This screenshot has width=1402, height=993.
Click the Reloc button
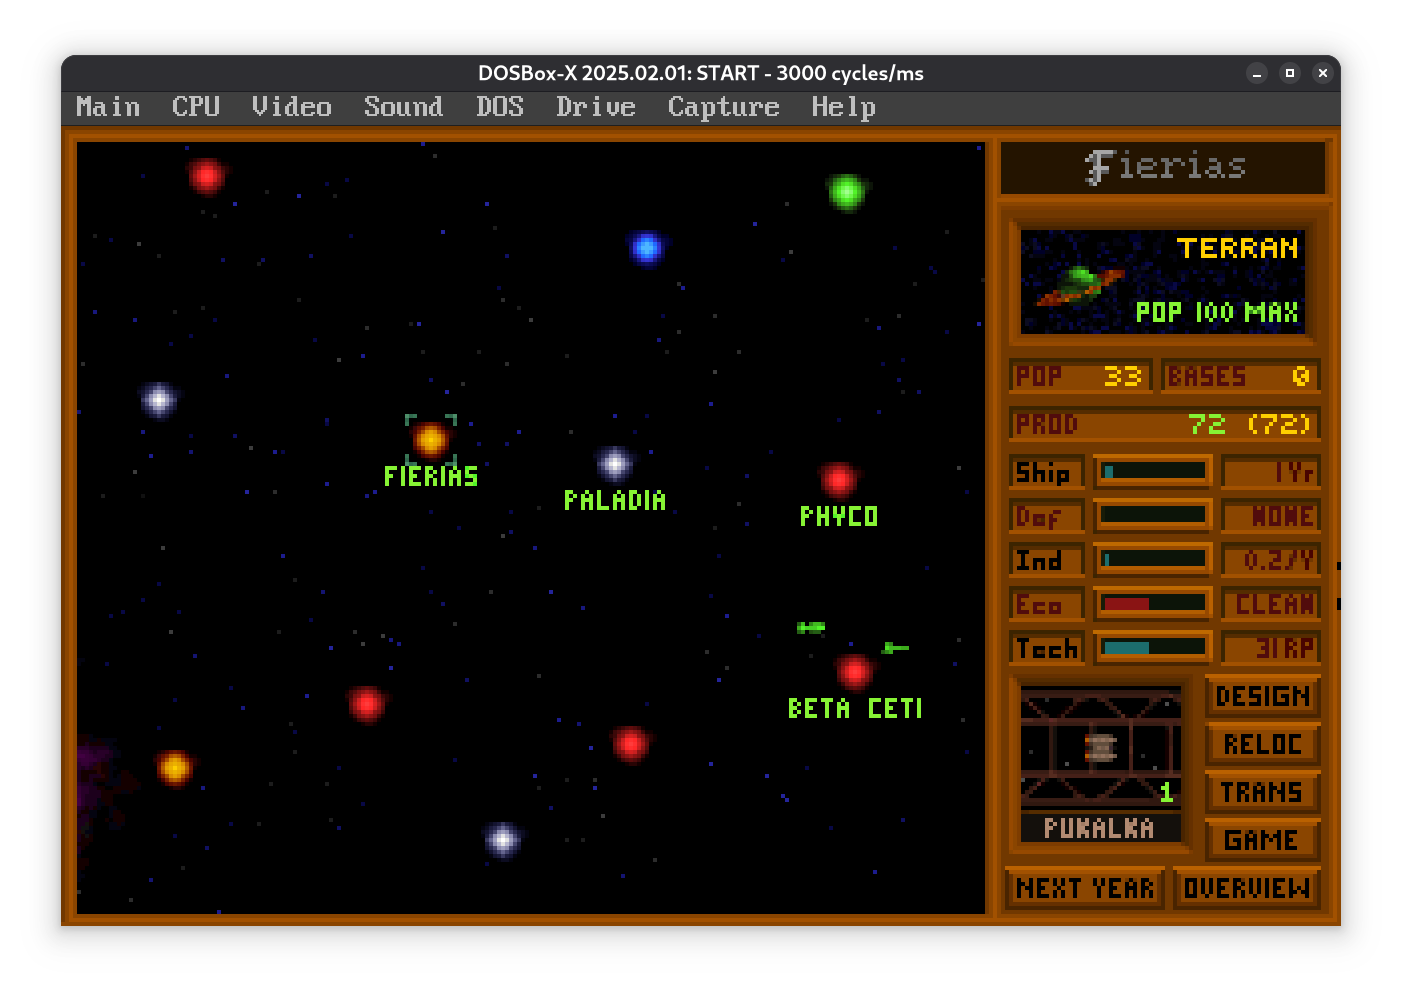pyautogui.click(x=1262, y=744)
